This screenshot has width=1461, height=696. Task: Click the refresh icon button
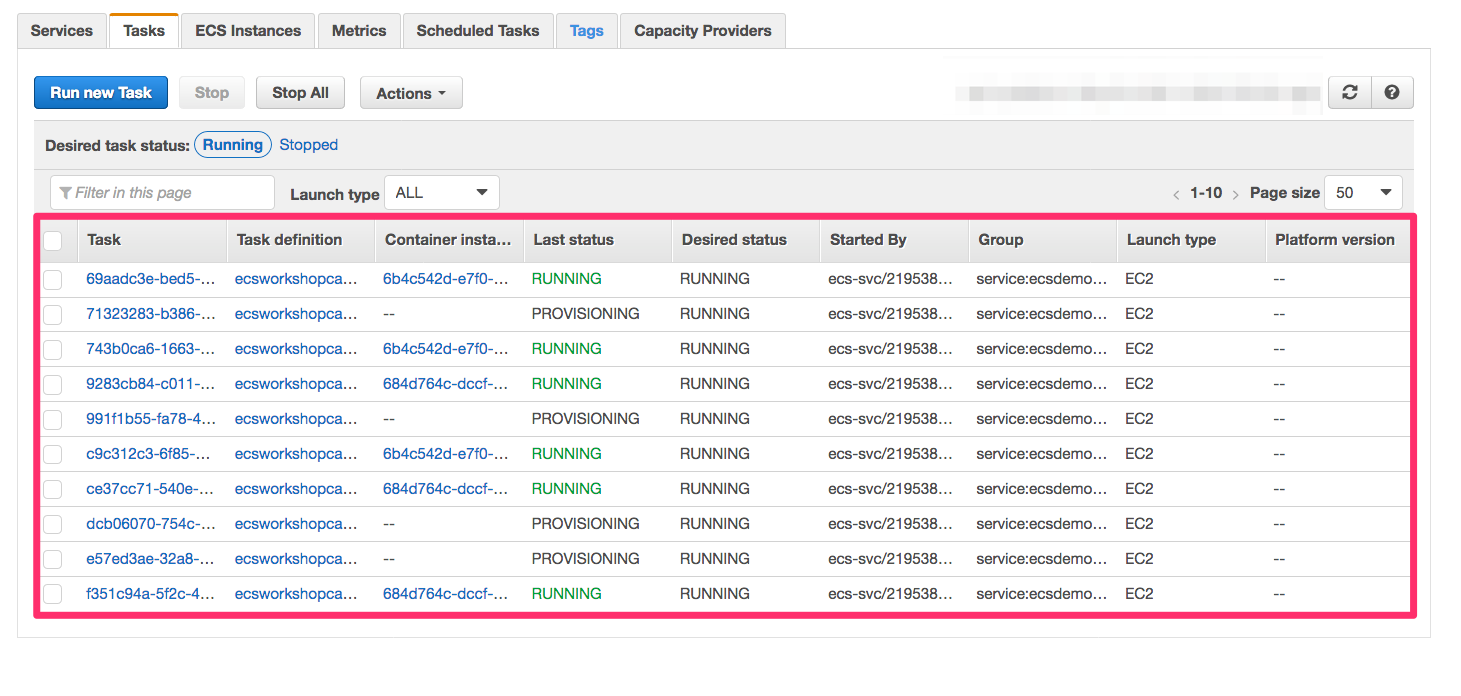[1350, 93]
